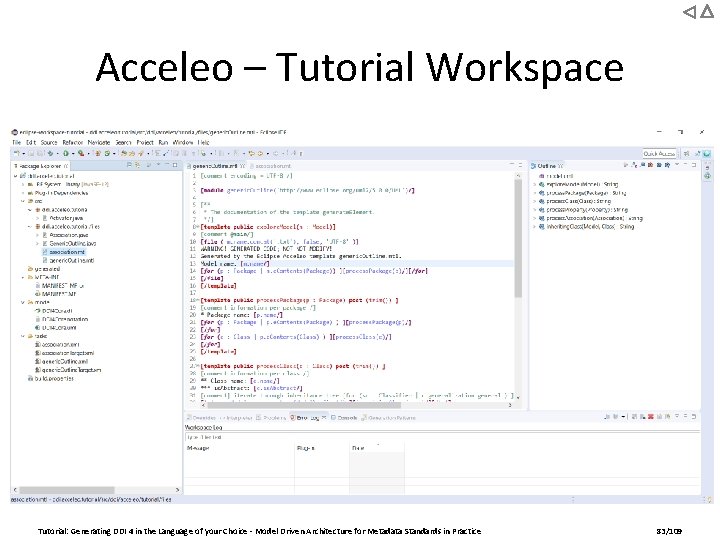The height and width of the screenshot is (540, 720).
Task: Switch to the Error Log tab
Action: click(x=308, y=418)
